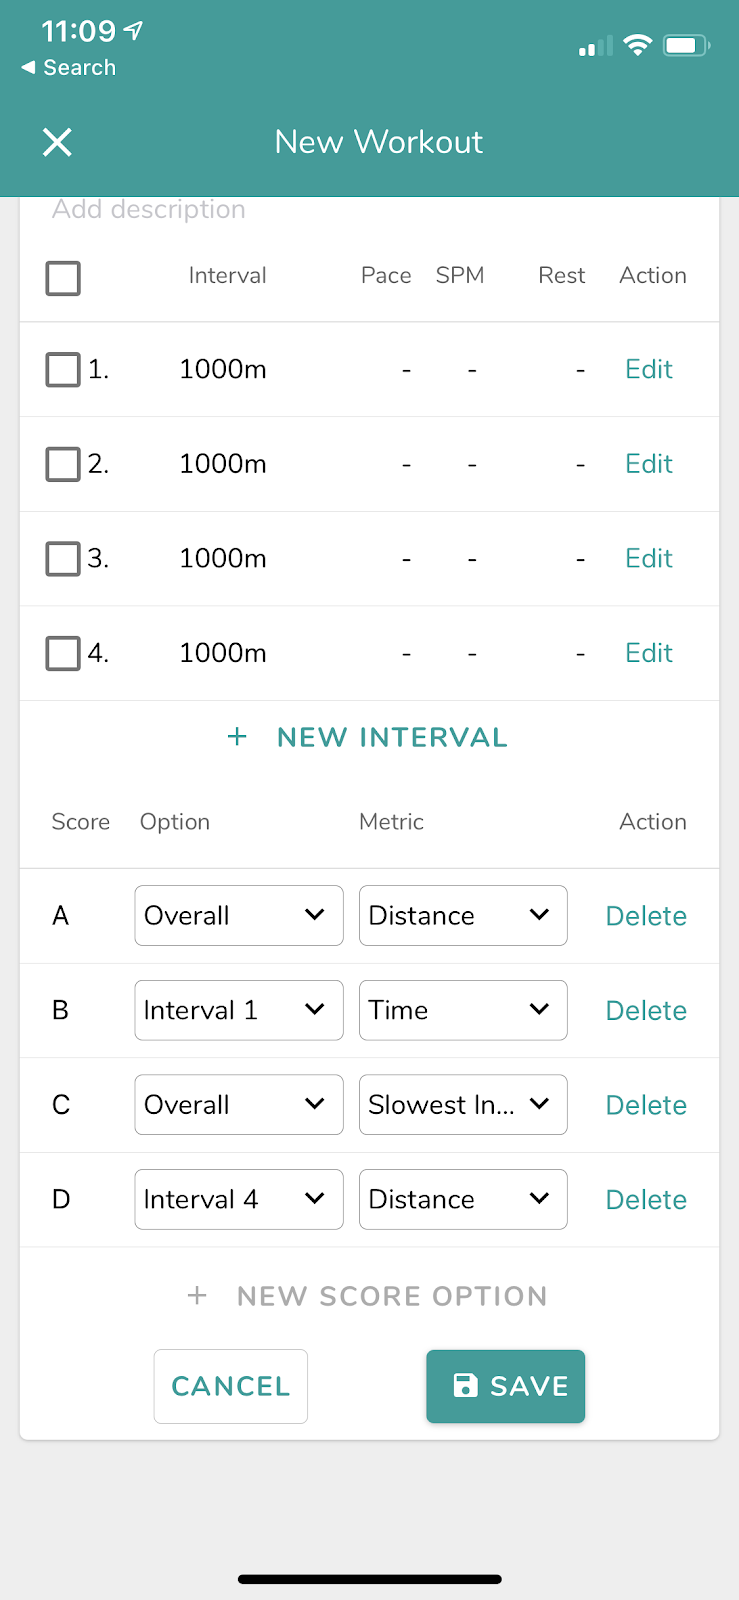Tap the back arrow to Search
Image resolution: width=739 pixels, height=1600 pixels.
[29, 68]
